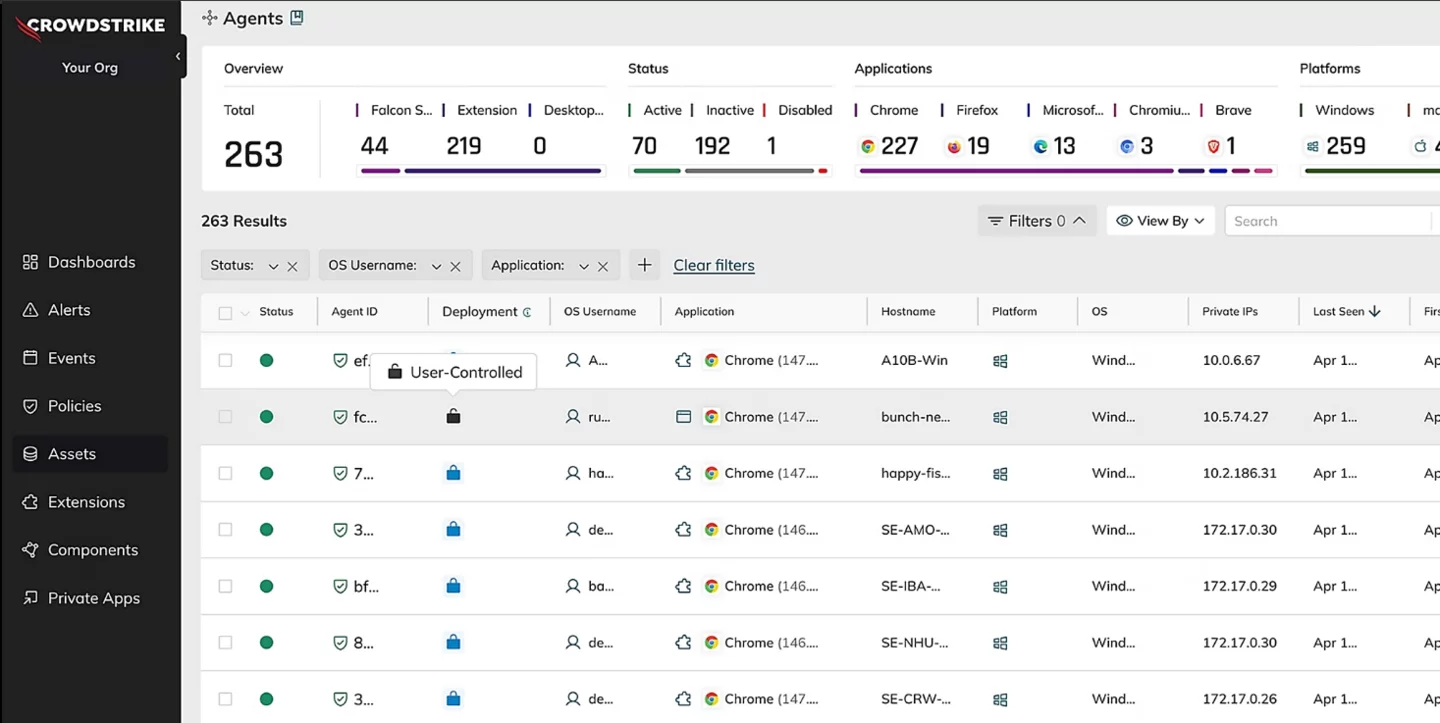
Task: Click the window icon in bunch-ne... Application cell
Action: [x=684, y=417]
